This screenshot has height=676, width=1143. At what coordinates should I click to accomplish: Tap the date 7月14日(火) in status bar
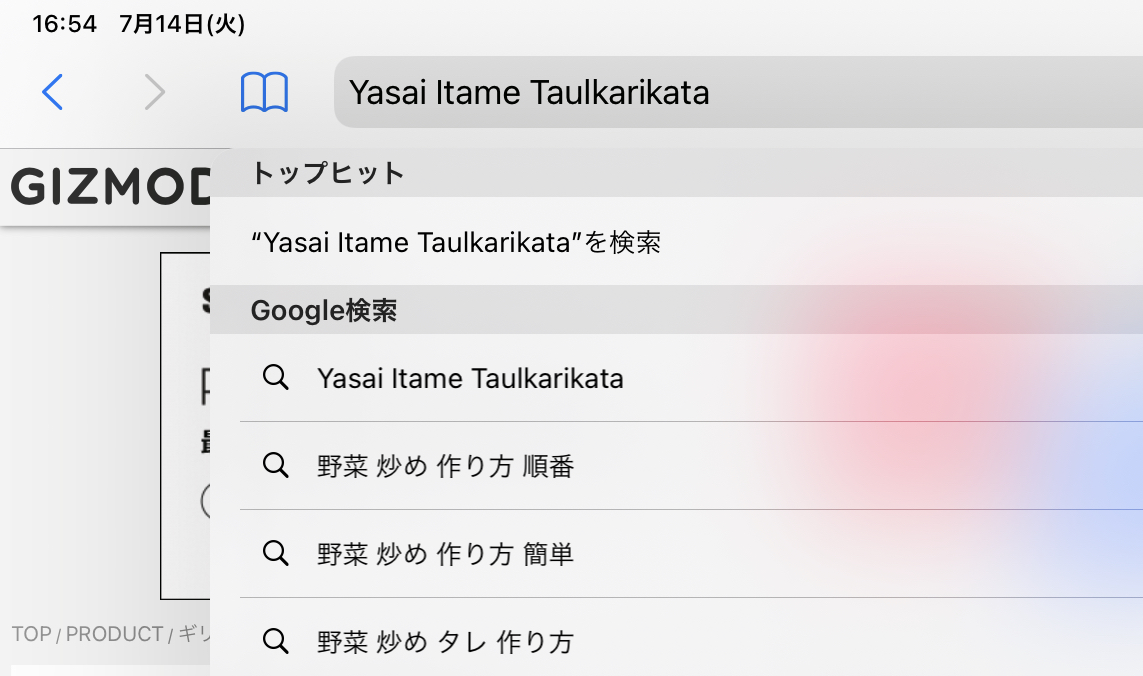pyautogui.click(x=182, y=24)
